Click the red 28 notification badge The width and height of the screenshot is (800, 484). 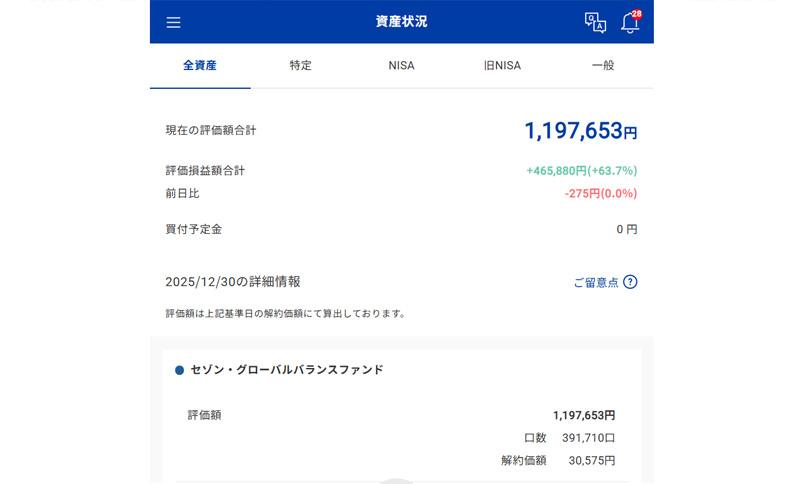point(637,14)
